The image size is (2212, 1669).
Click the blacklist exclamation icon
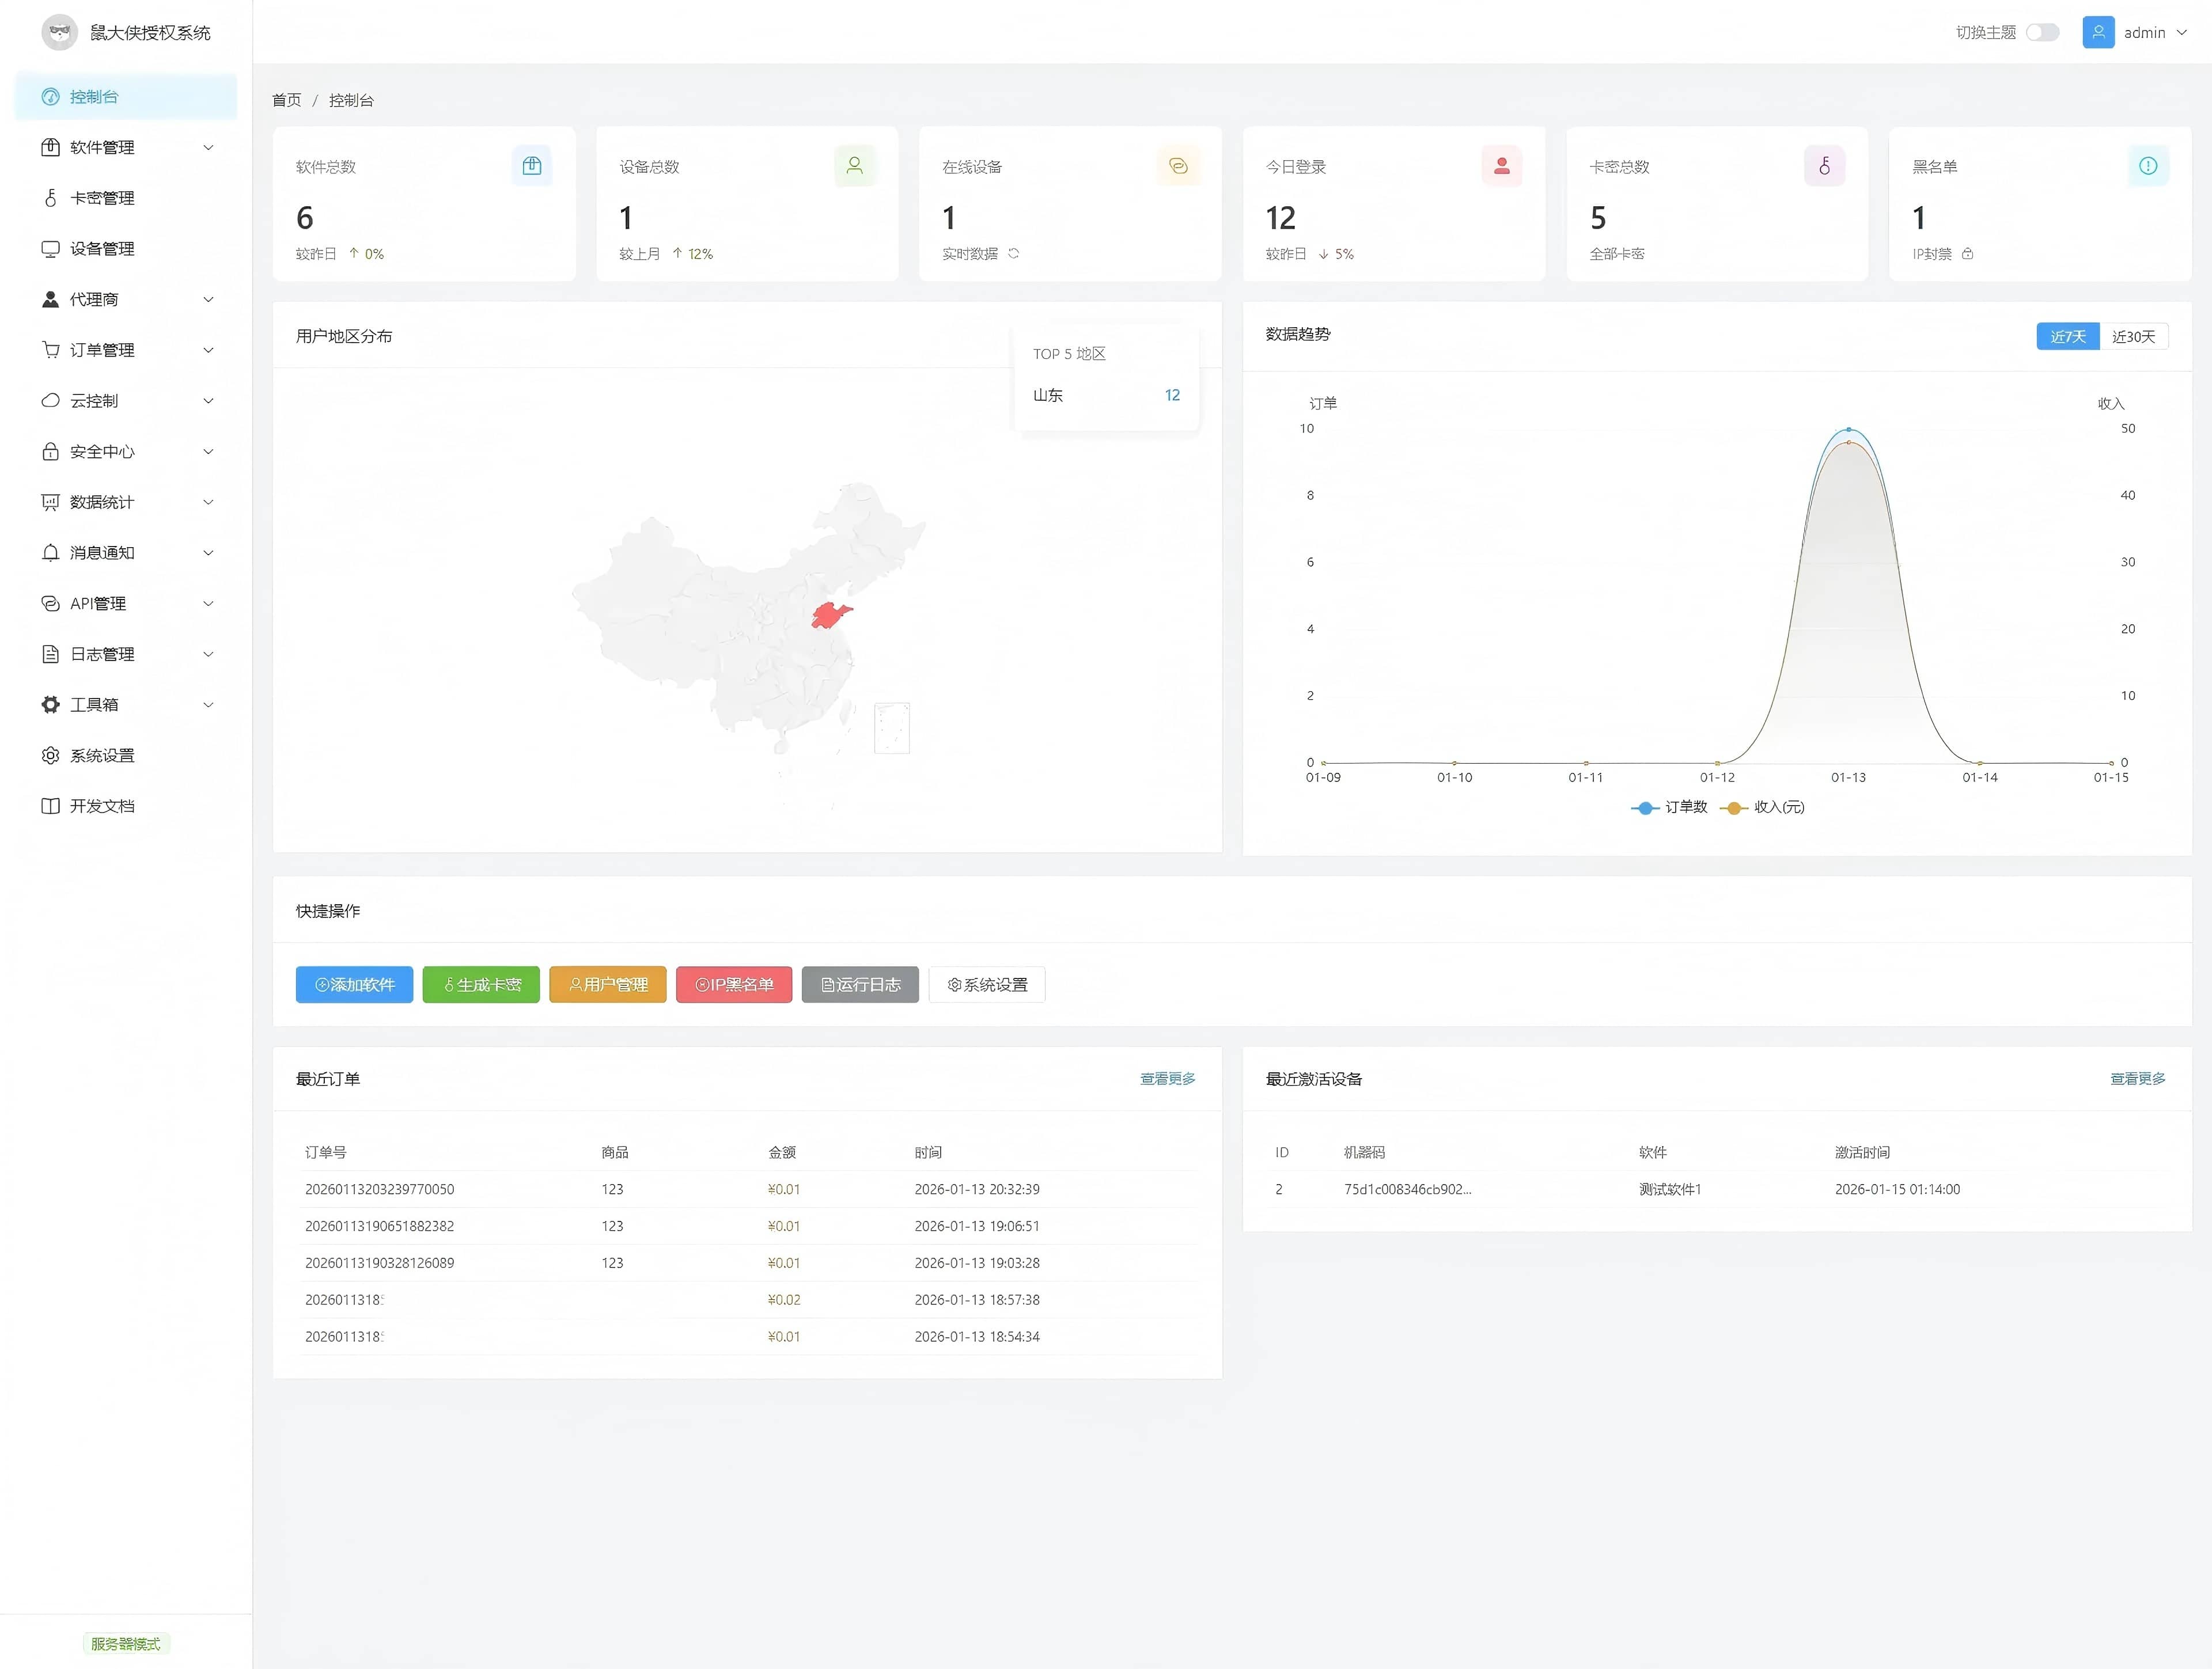pyautogui.click(x=2147, y=166)
